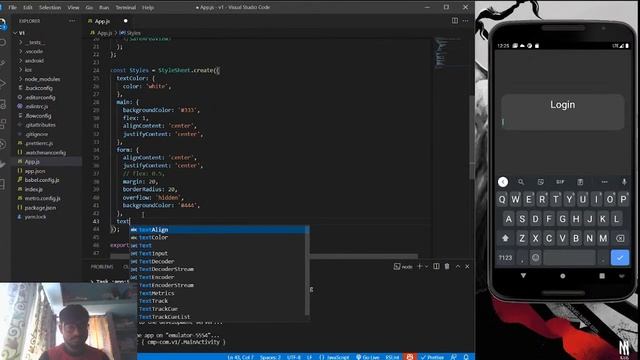Screen dimensions: 640x360
Task: Select textColor autocomplete suggestion
Action: click(219, 238)
